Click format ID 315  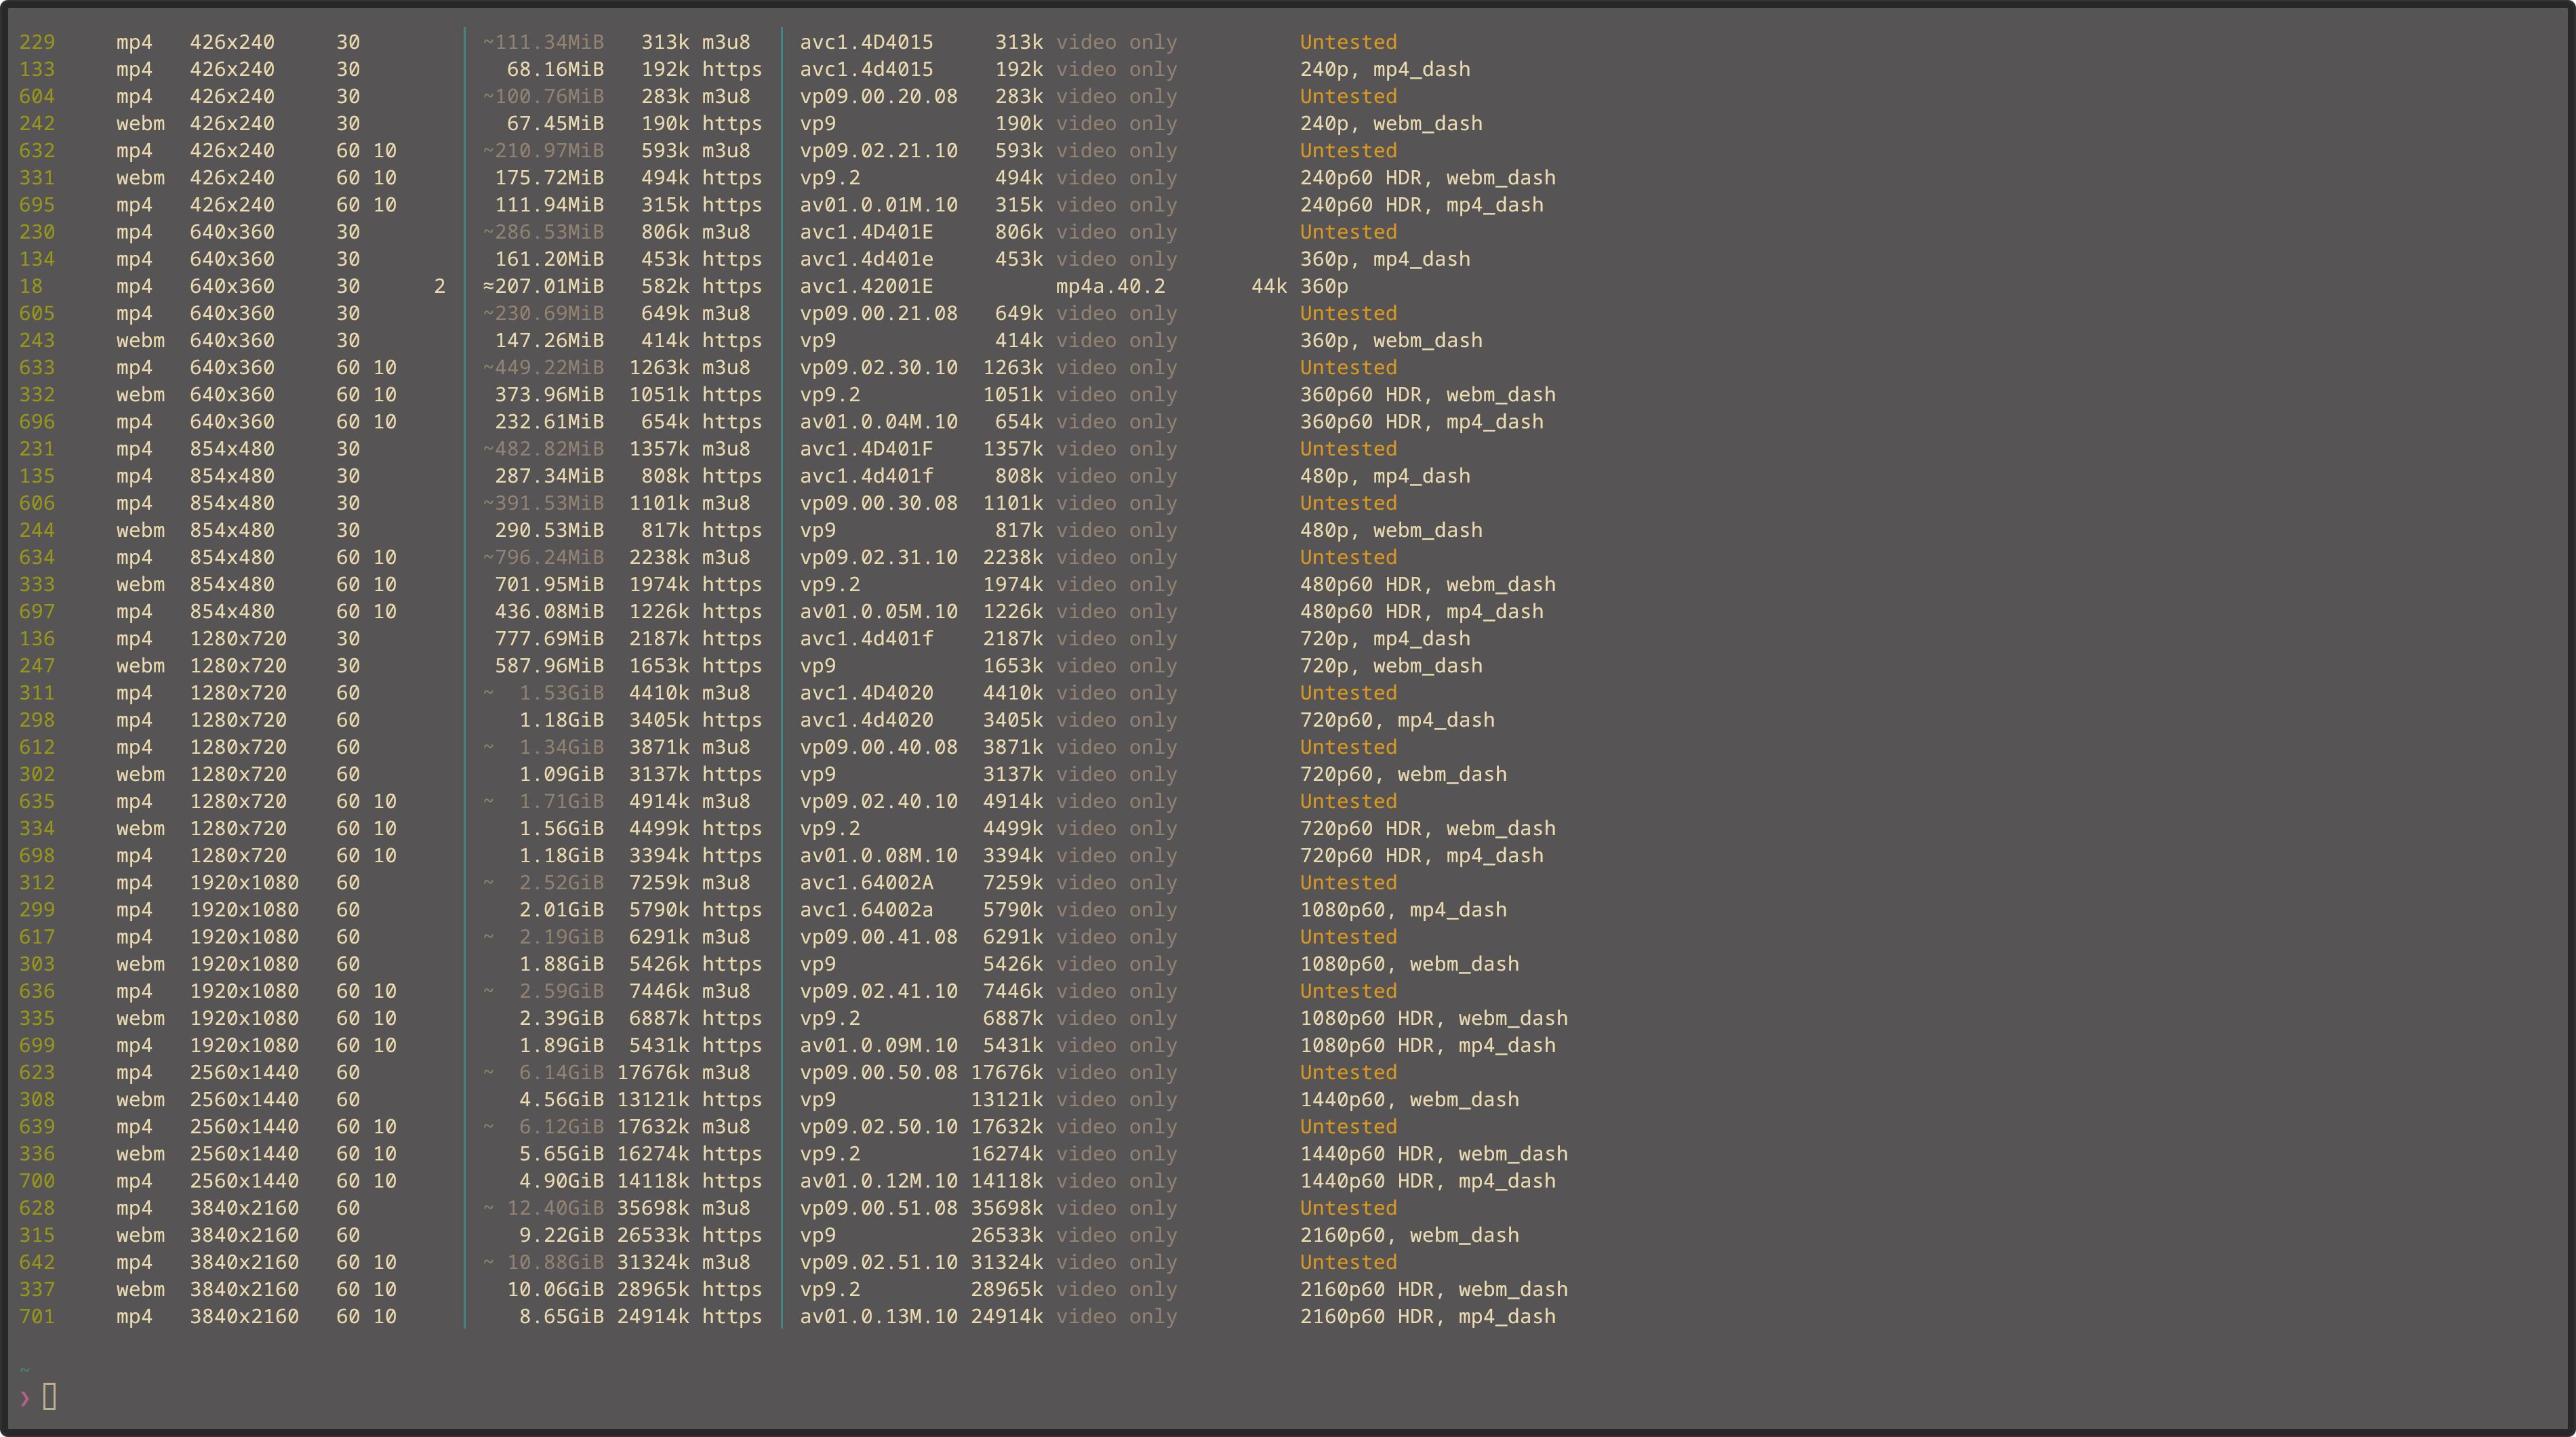click(37, 1235)
